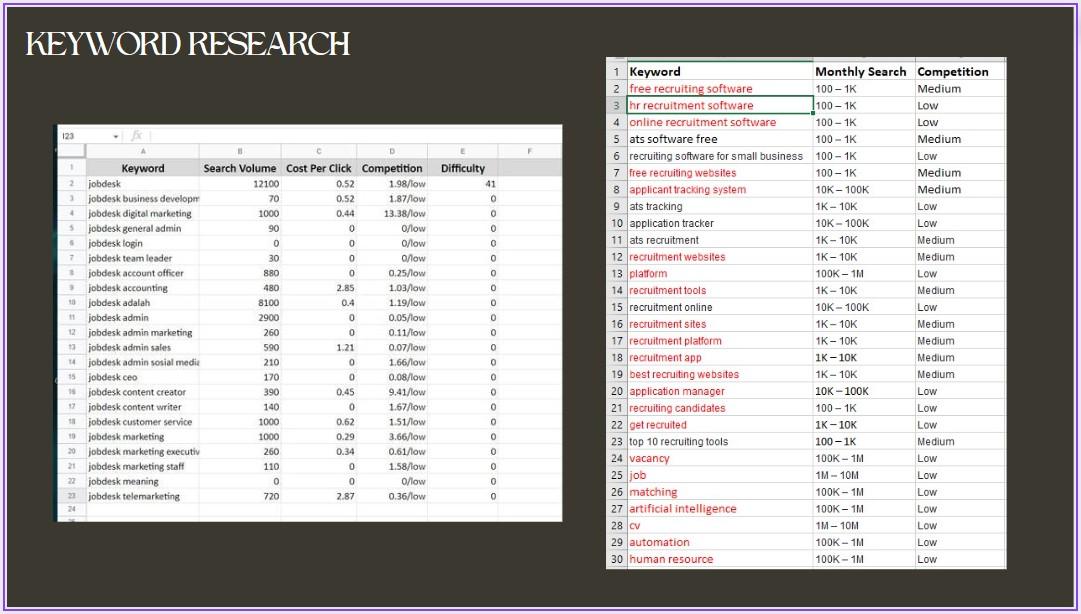
Task: Select the 'jobdesk digital marketing' cell
Action: click(140, 214)
